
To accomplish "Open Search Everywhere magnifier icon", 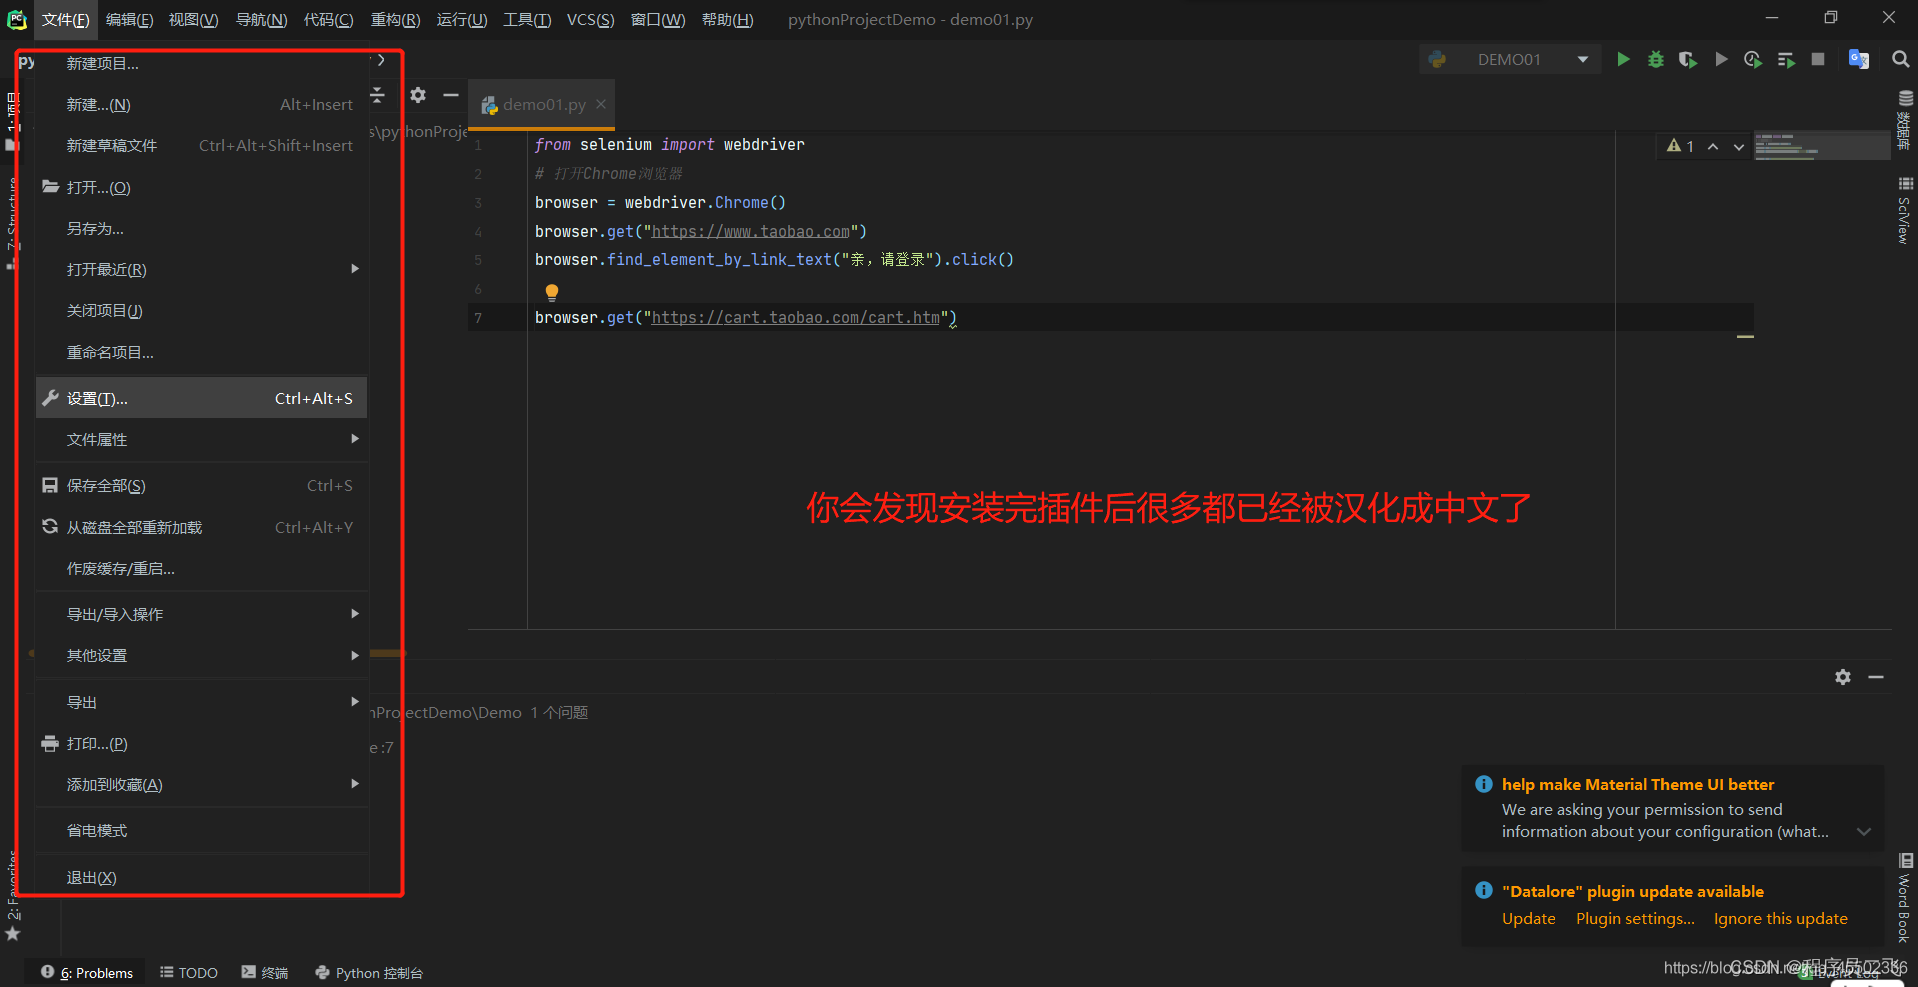I will click(x=1901, y=60).
